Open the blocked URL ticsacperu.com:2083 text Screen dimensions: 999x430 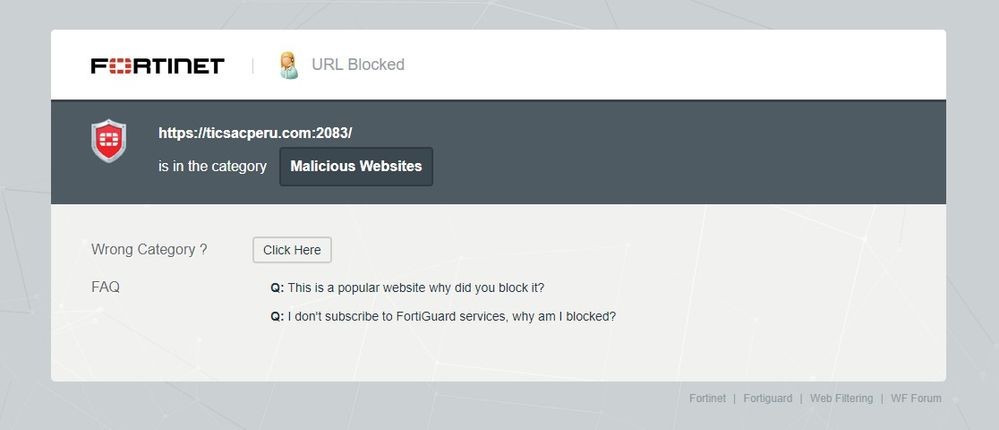coord(255,133)
